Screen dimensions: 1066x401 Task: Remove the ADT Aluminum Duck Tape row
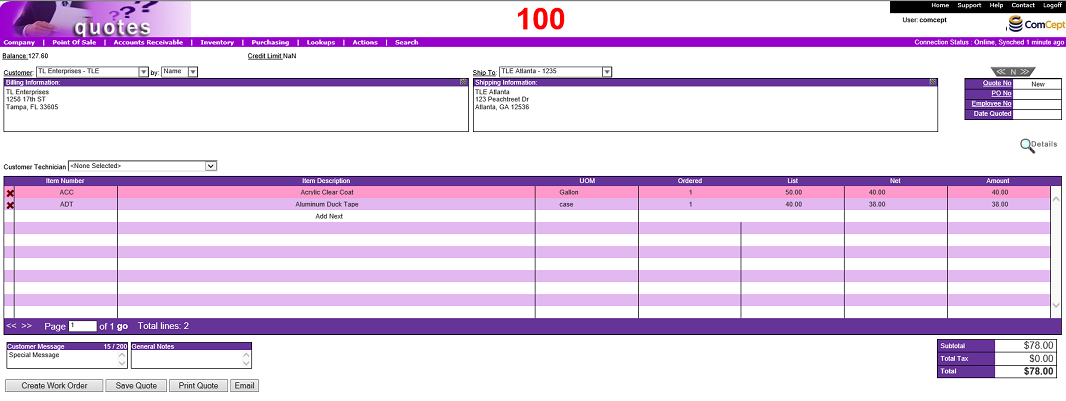(x=11, y=205)
